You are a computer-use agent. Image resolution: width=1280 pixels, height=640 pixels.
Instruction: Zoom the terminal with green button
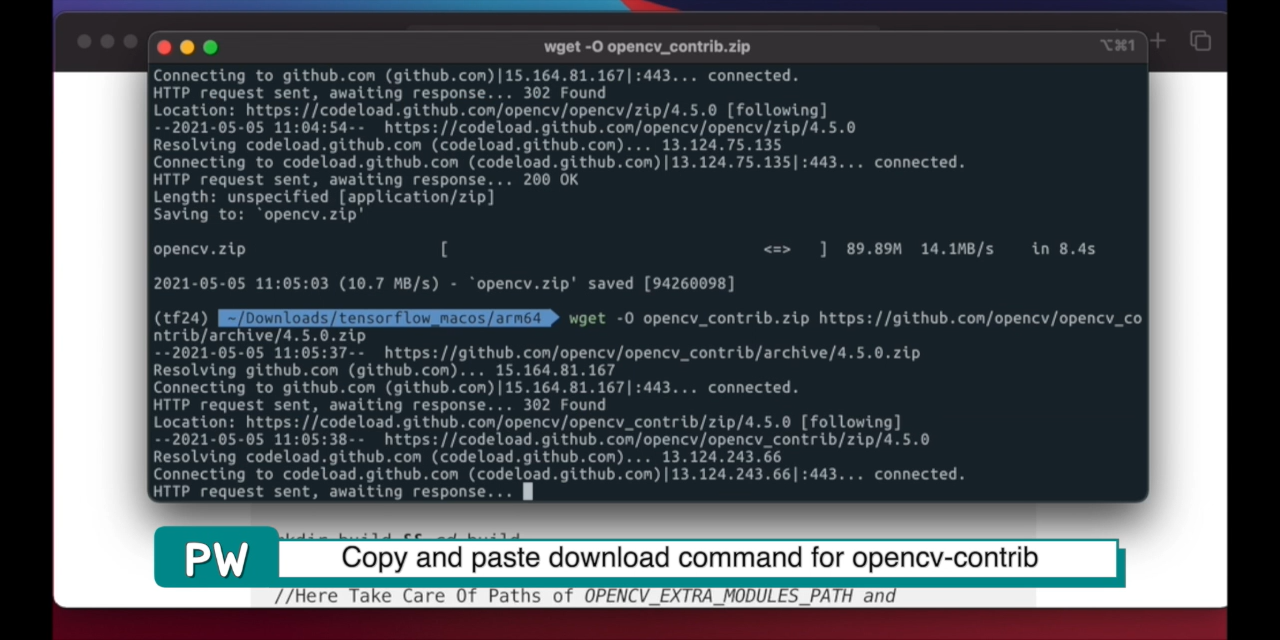[210, 47]
